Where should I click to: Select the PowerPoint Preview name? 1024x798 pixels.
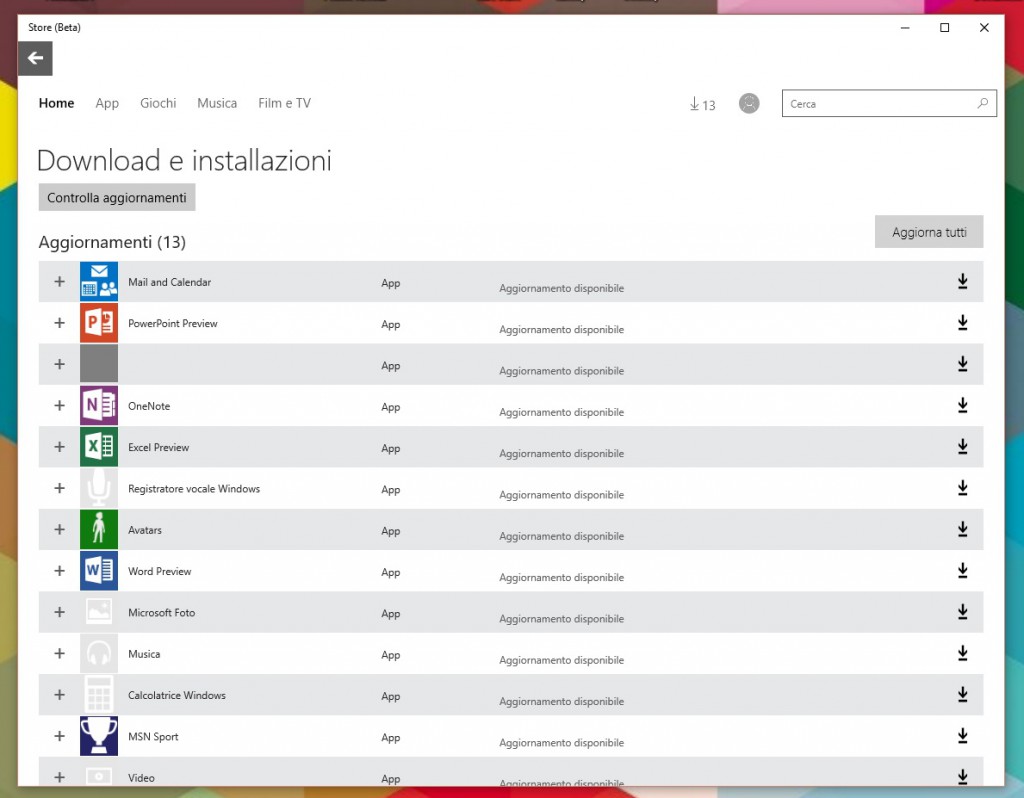172,323
